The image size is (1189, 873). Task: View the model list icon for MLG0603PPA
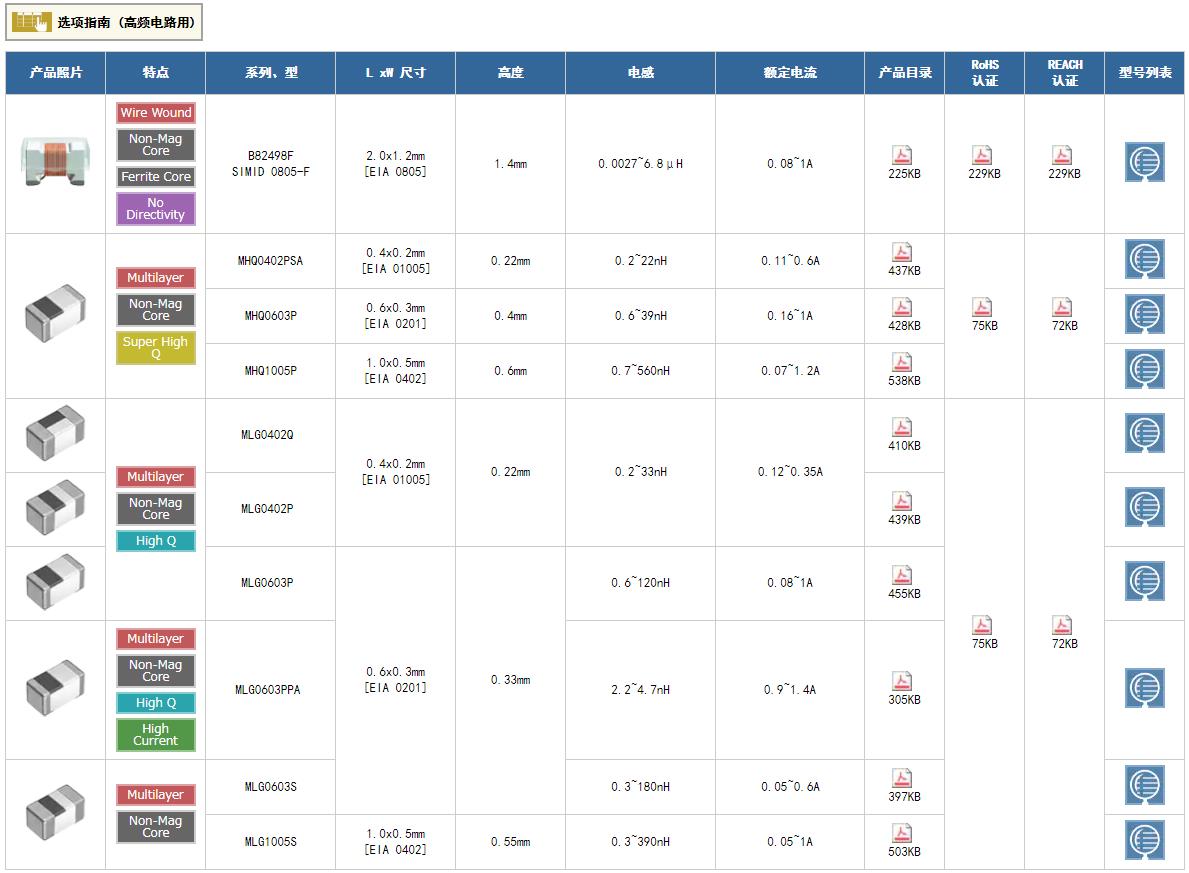pyautogui.click(x=1144, y=689)
